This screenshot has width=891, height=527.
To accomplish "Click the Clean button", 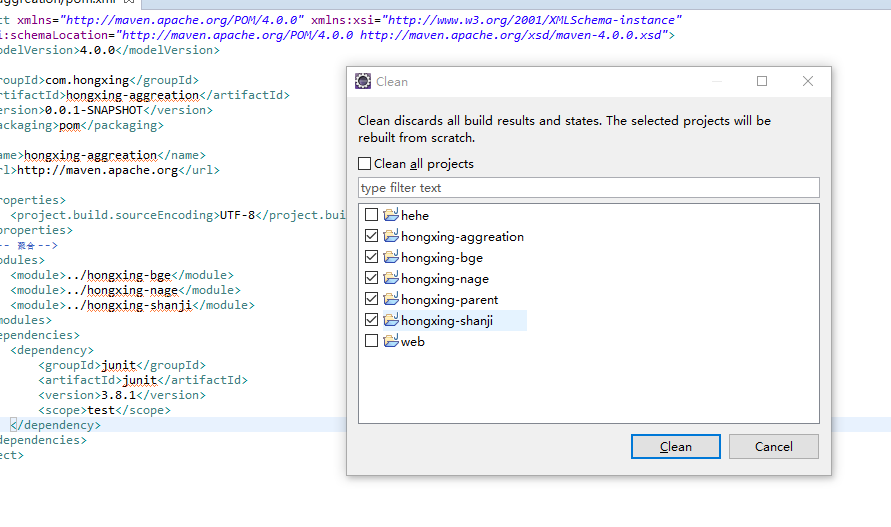I will [x=676, y=447].
